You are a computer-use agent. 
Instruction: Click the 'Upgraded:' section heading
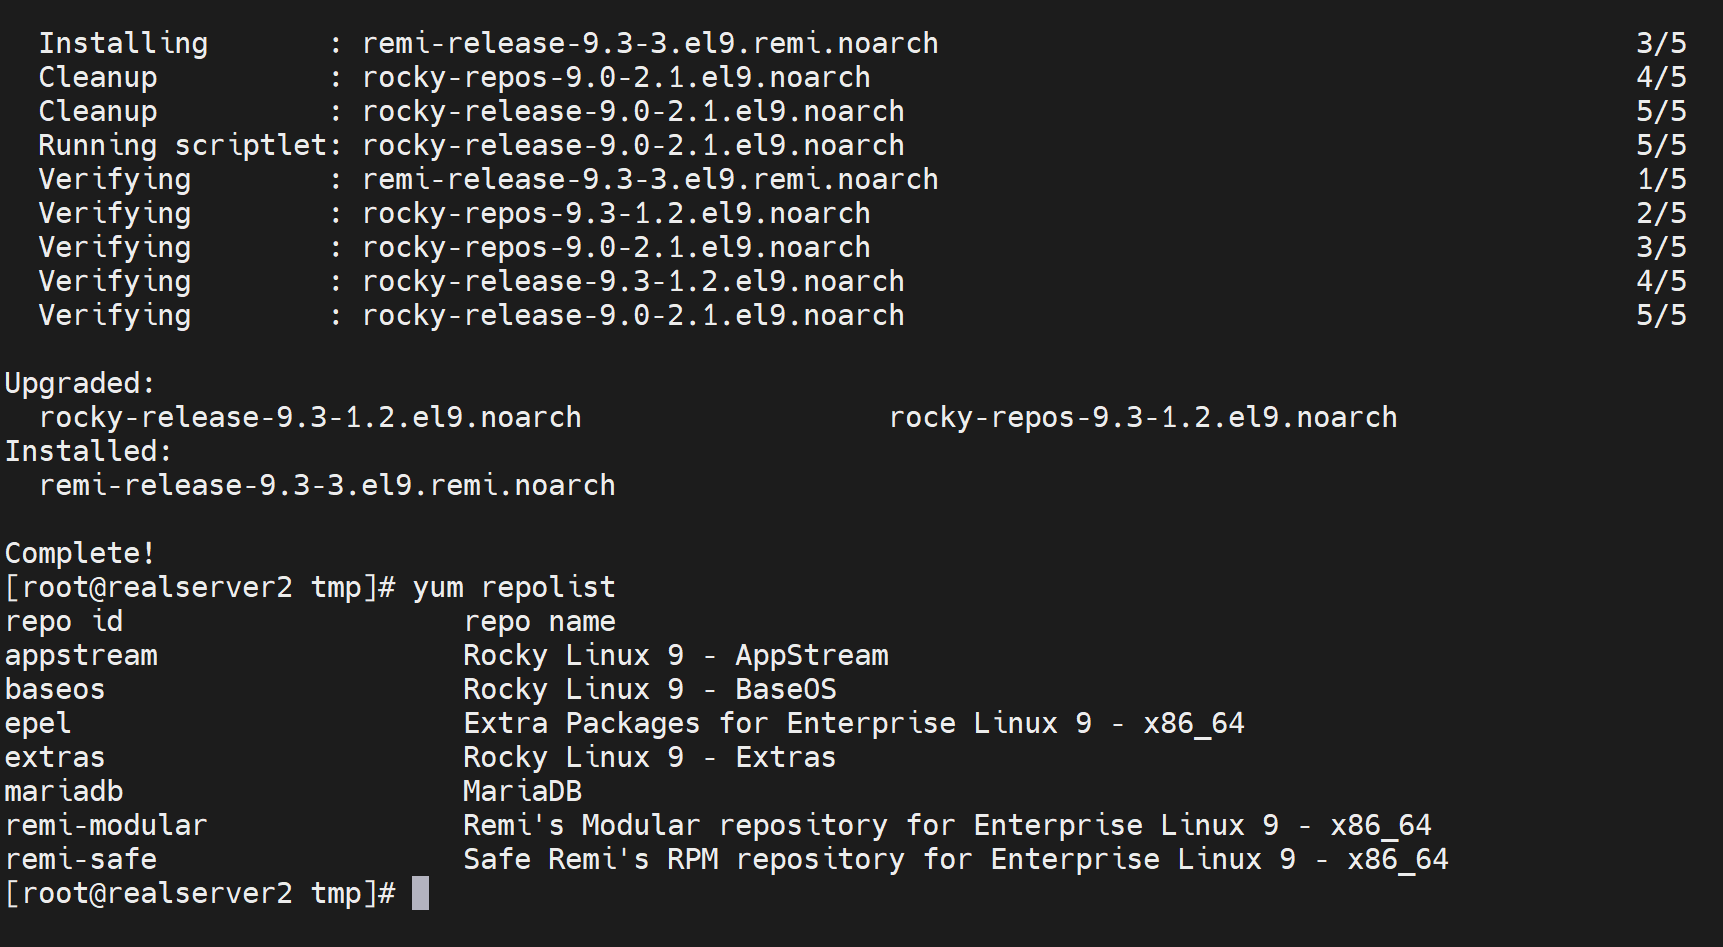coord(80,383)
